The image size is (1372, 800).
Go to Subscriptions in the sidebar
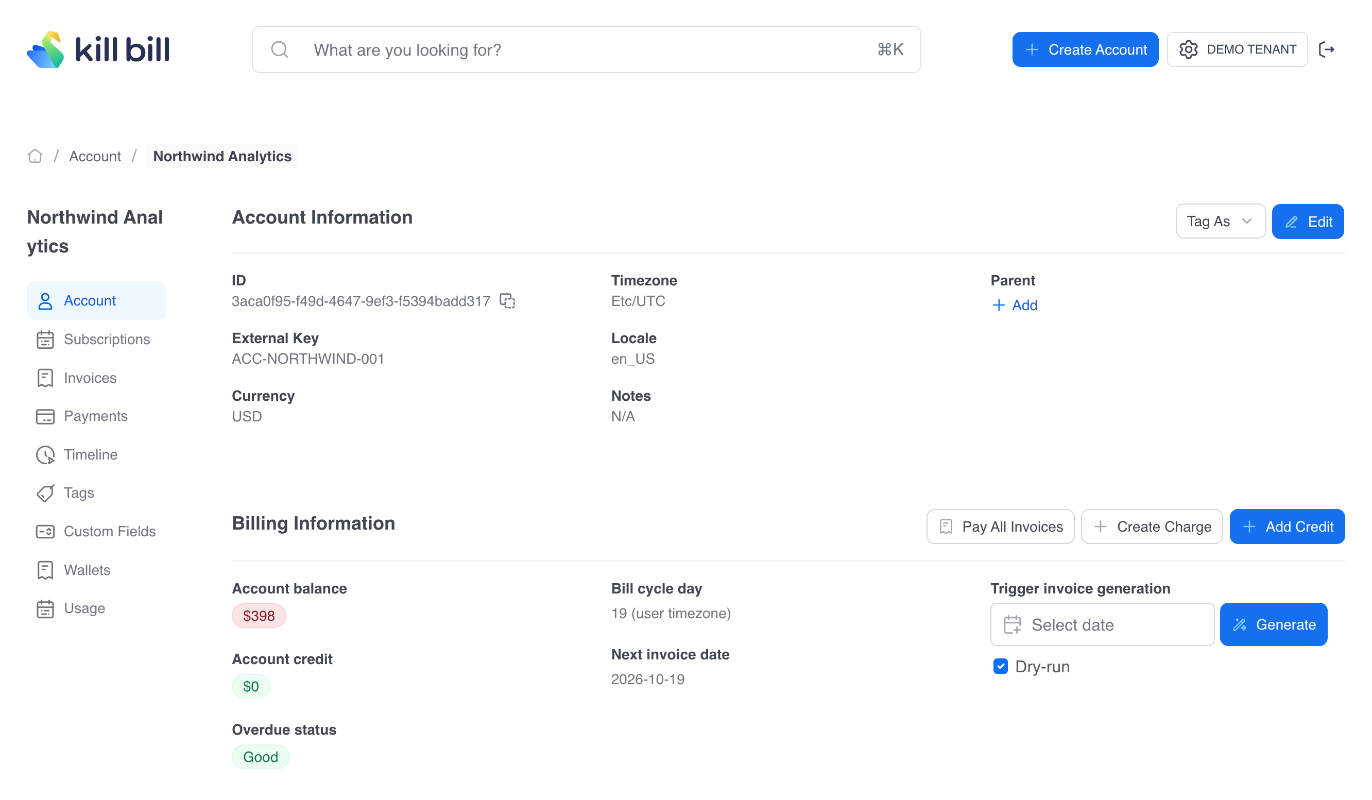(96, 339)
